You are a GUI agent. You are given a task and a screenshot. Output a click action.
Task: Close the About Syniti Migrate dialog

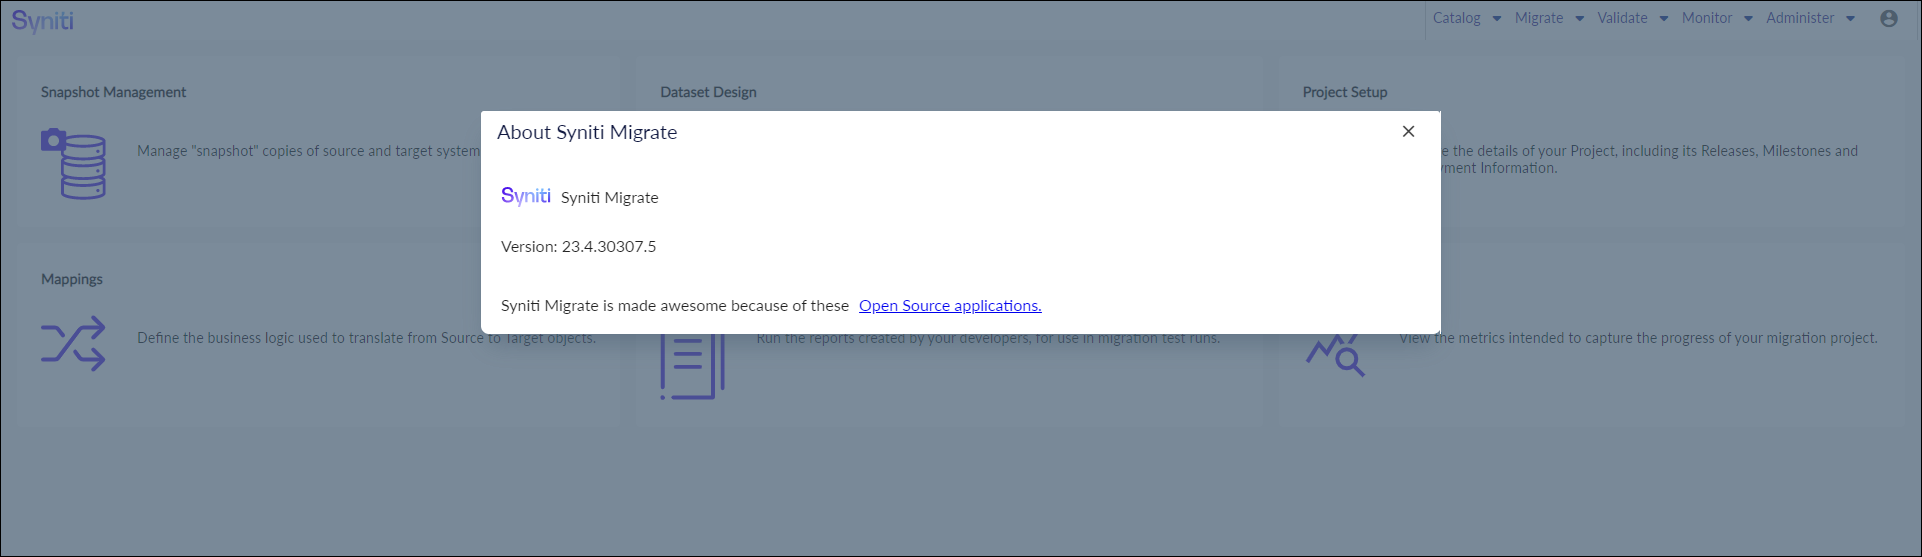tap(1408, 132)
